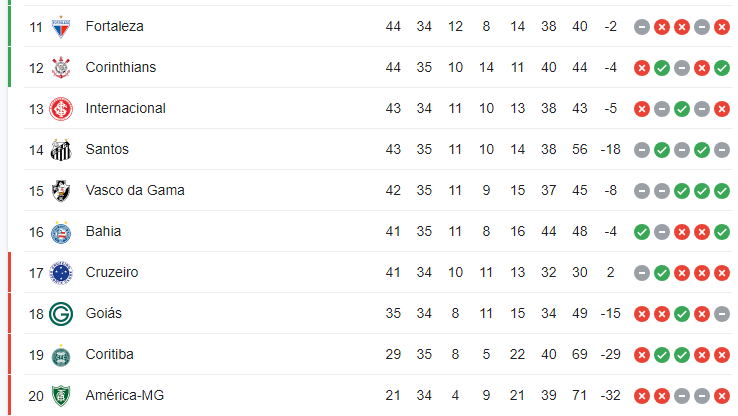Click Corinthians' most recent win icon
Viewport: 738px width, 416px height.
click(722, 68)
